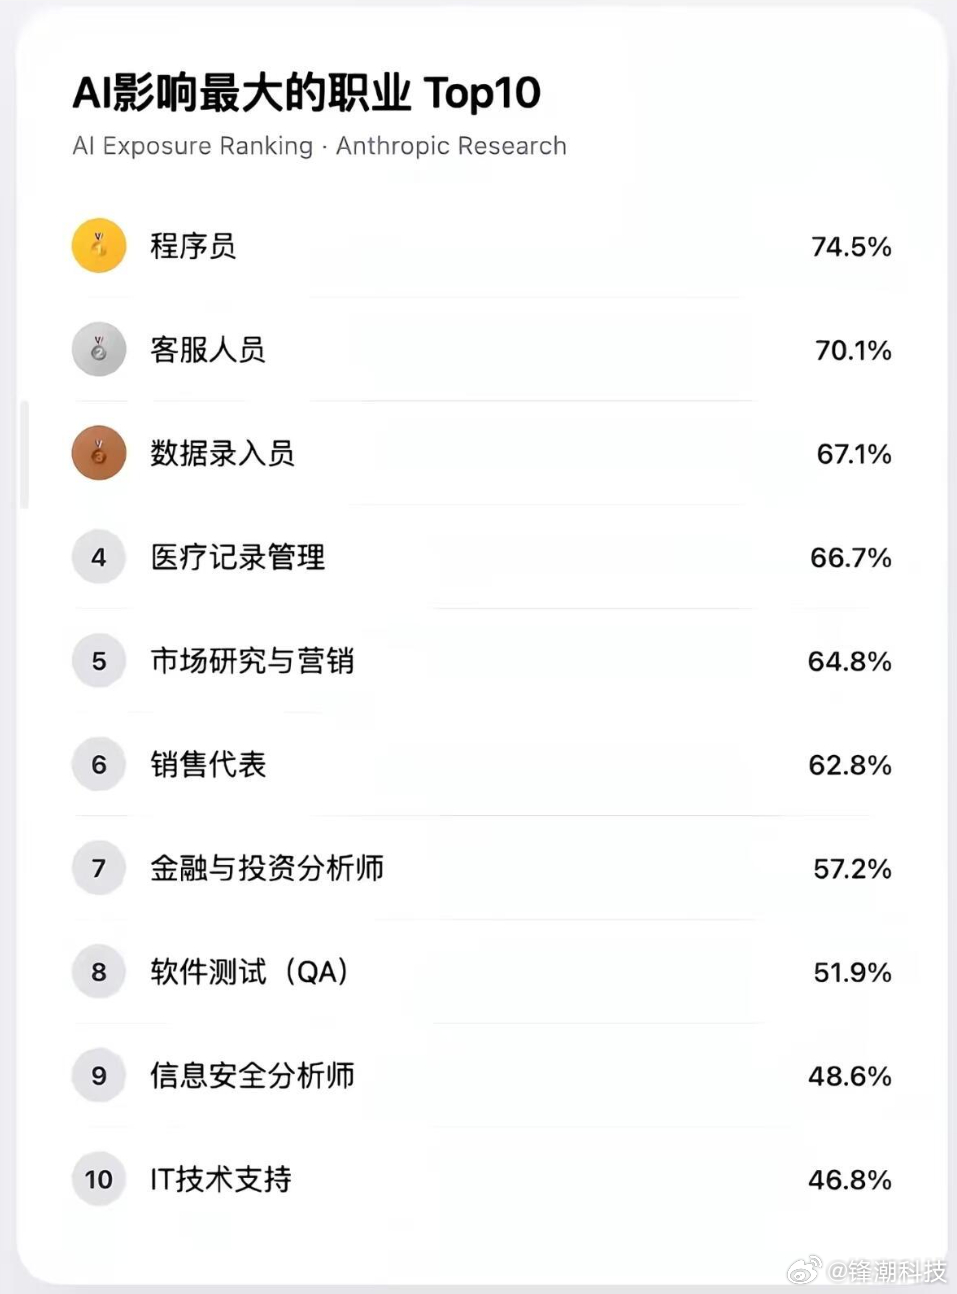The width and height of the screenshot is (957, 1294).
Task: Click the rank 10 badge for IT技术支持
Action: [x=99, y=1180]
